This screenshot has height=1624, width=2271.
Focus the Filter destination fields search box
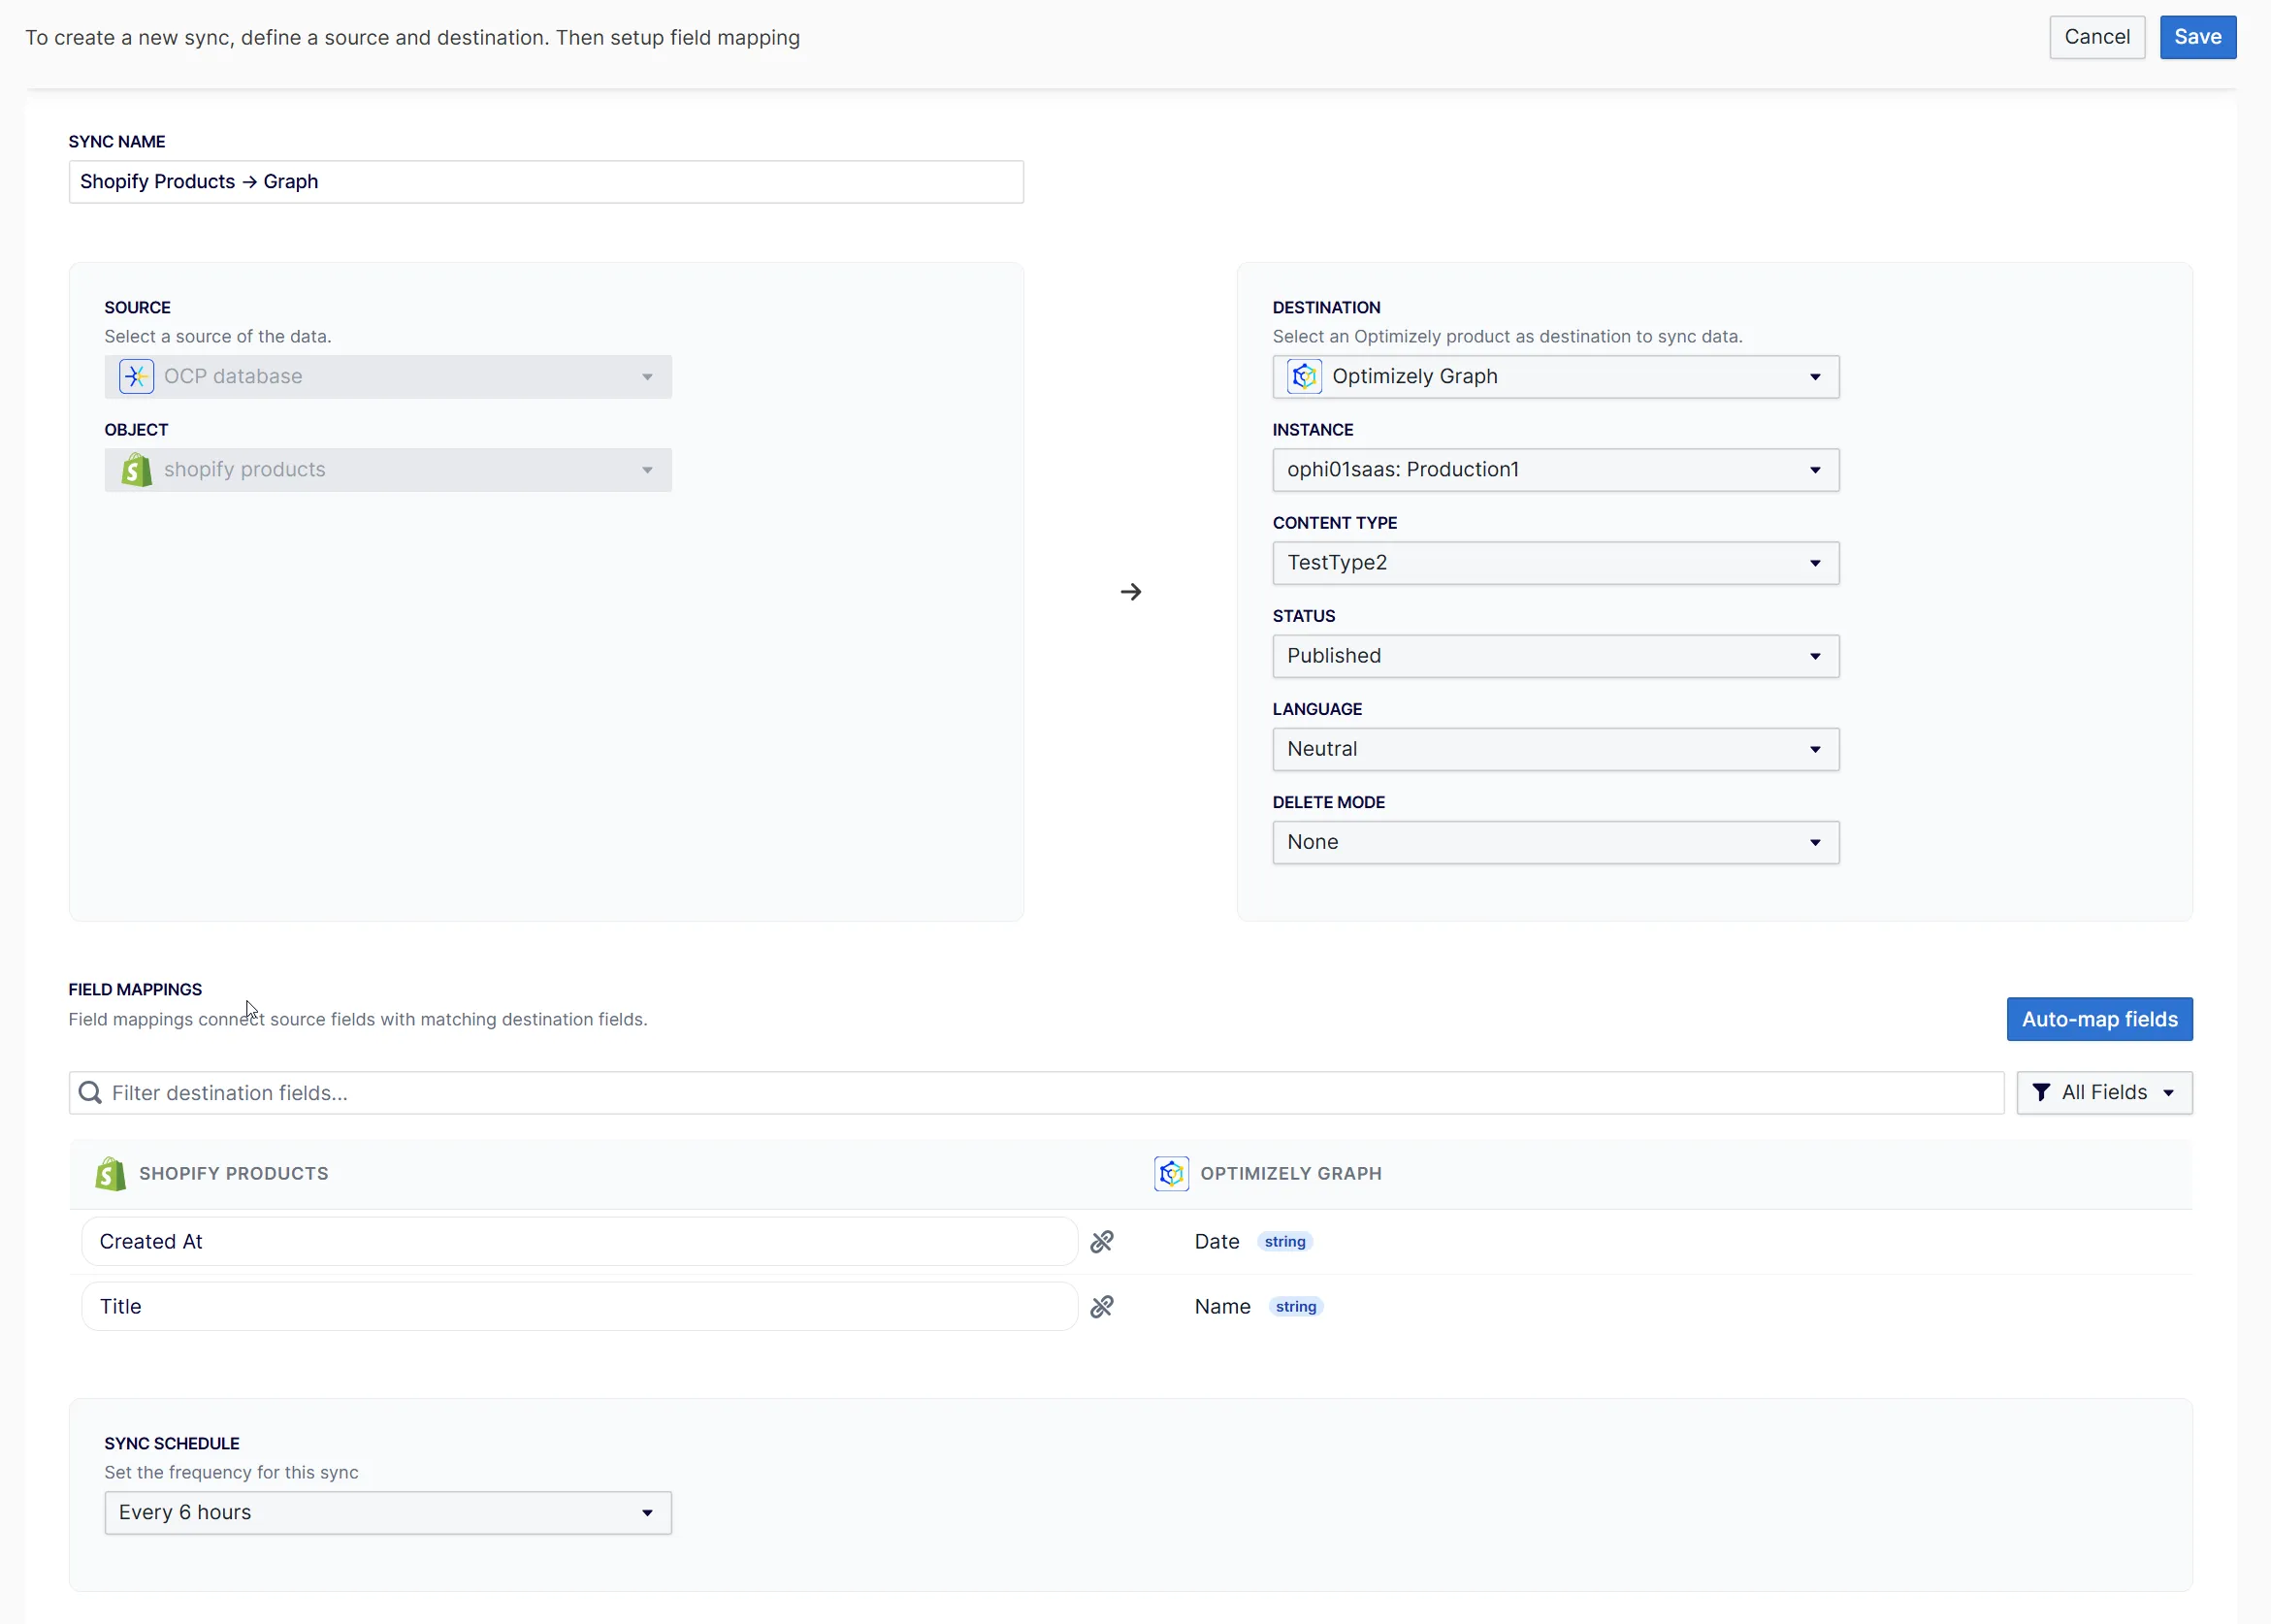(x=1036, y=1093)
